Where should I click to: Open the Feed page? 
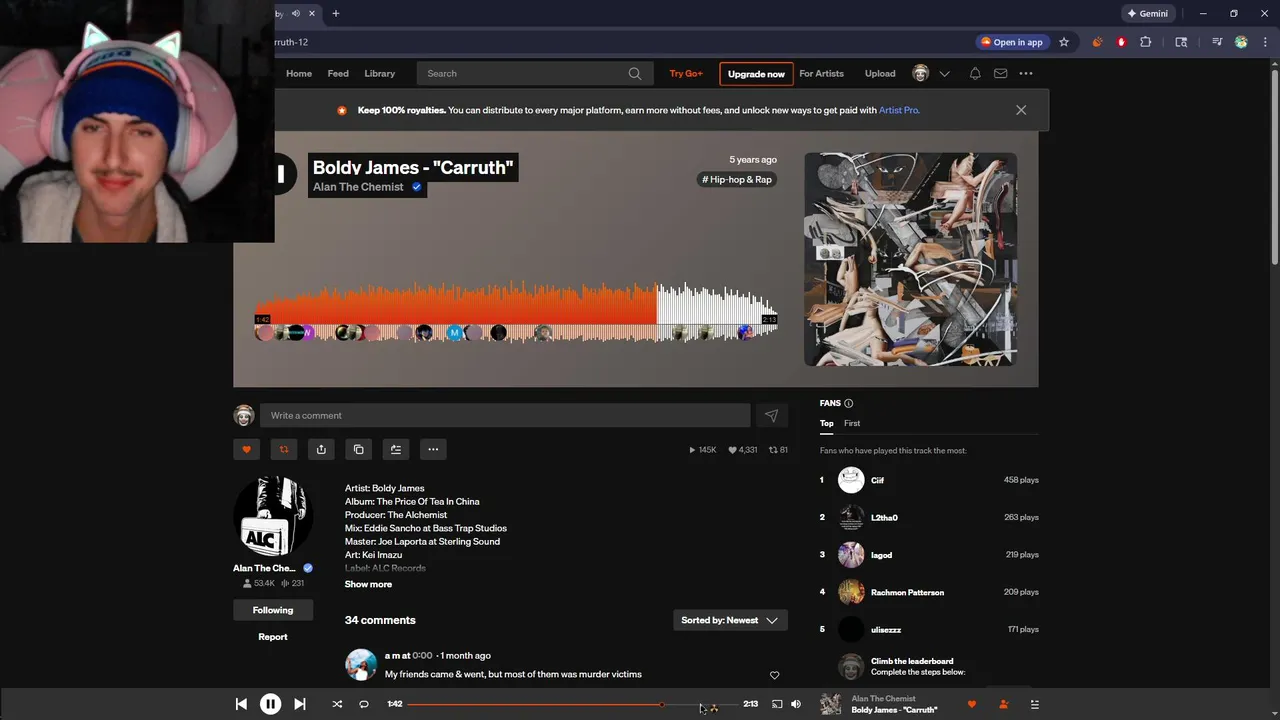338,73
